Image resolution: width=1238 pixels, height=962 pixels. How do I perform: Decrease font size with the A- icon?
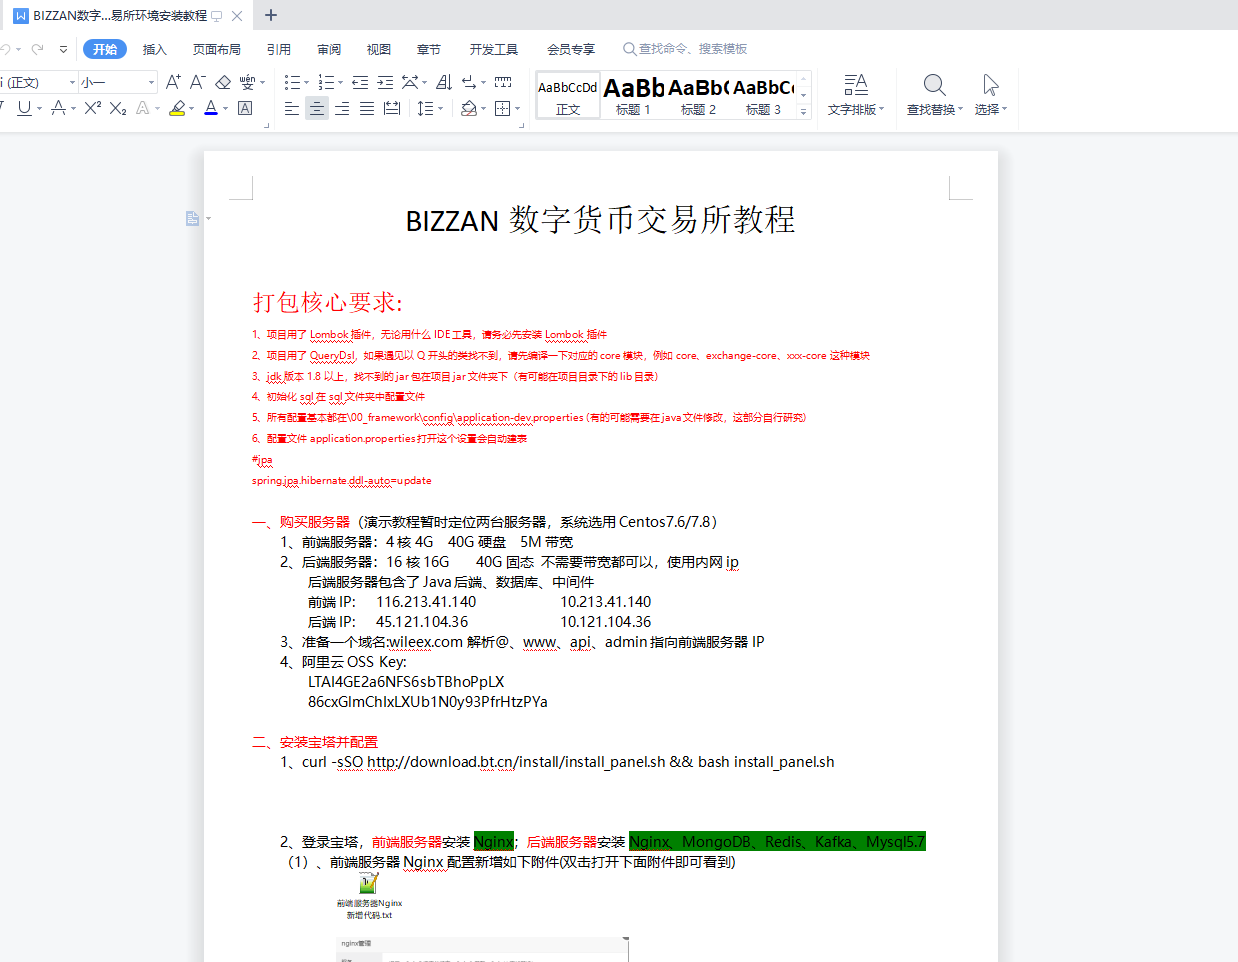198,82
